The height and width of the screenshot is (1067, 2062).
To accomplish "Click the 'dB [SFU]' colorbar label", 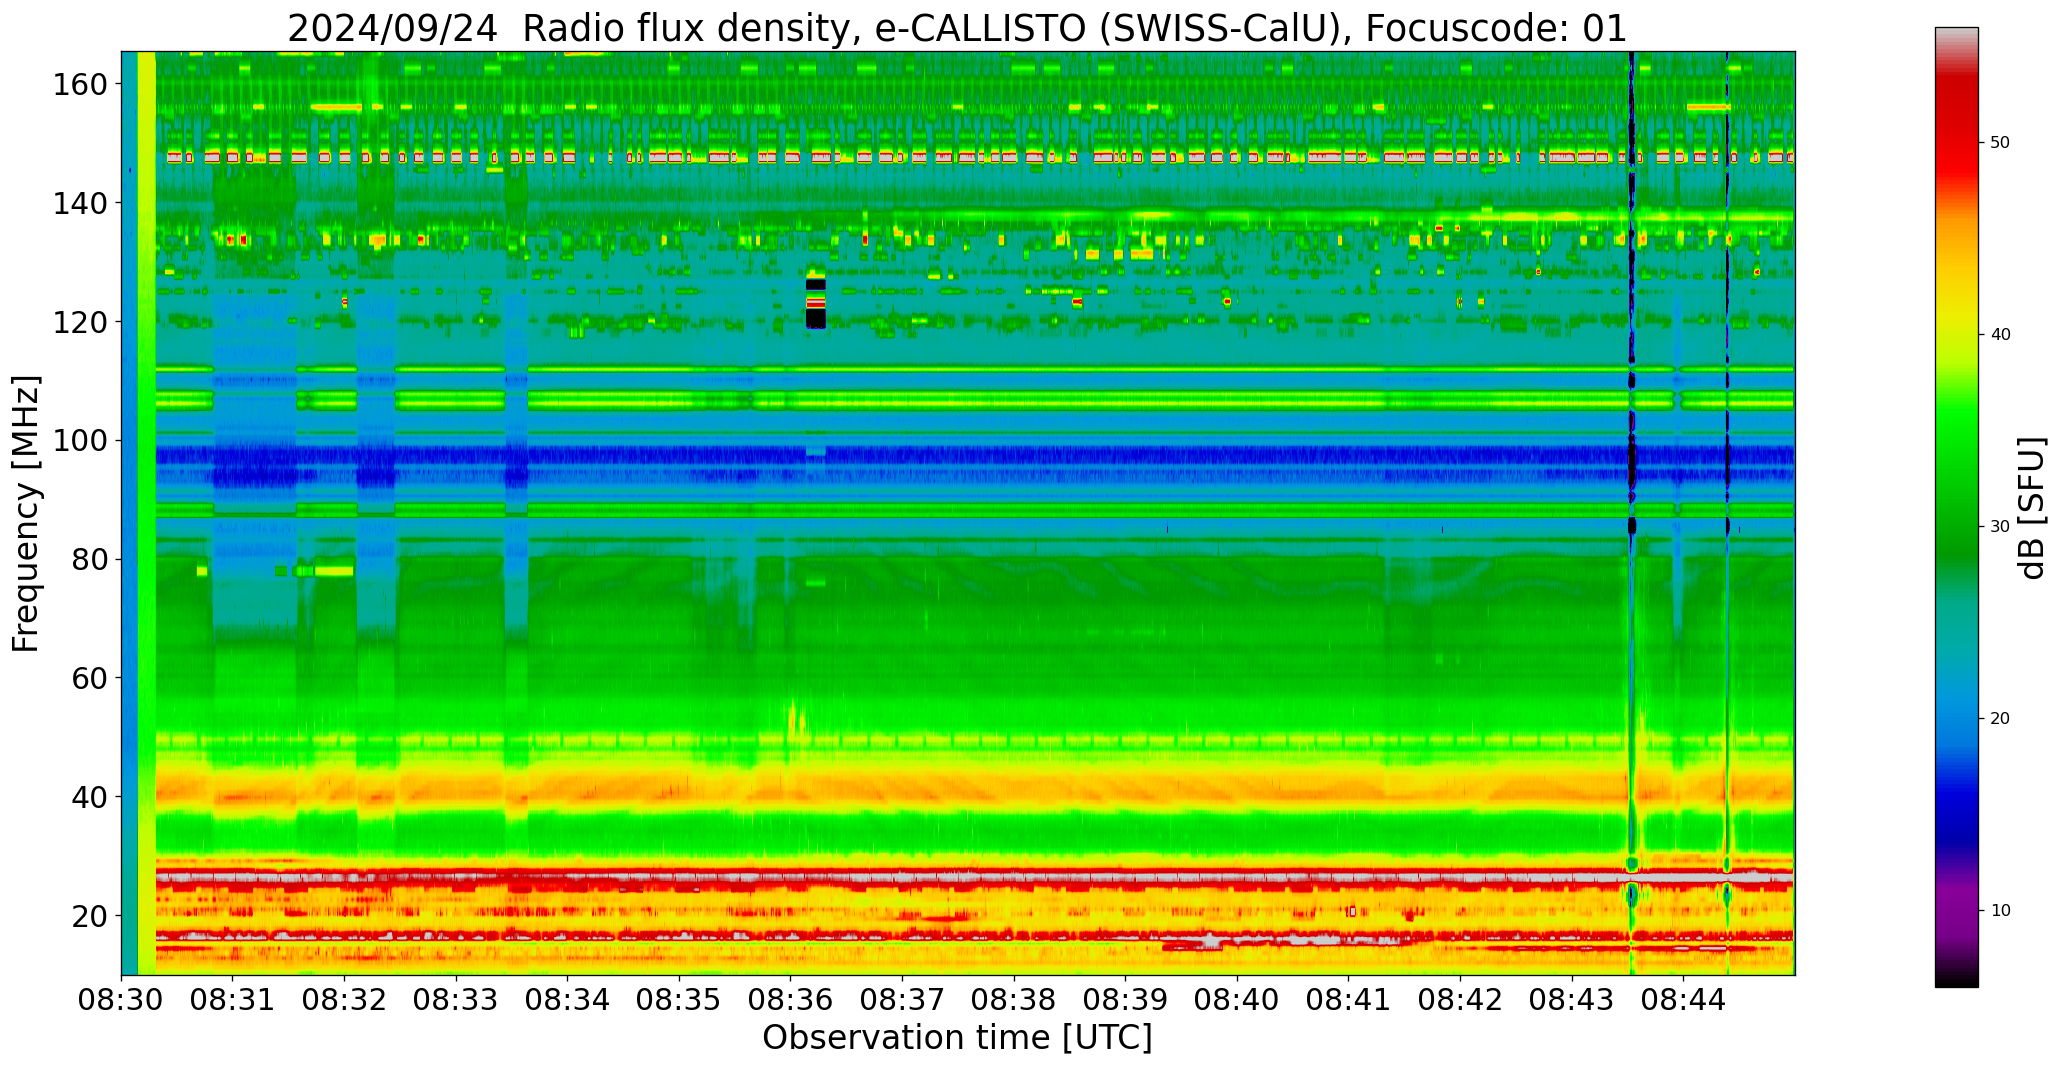I will pos(2031,507).
